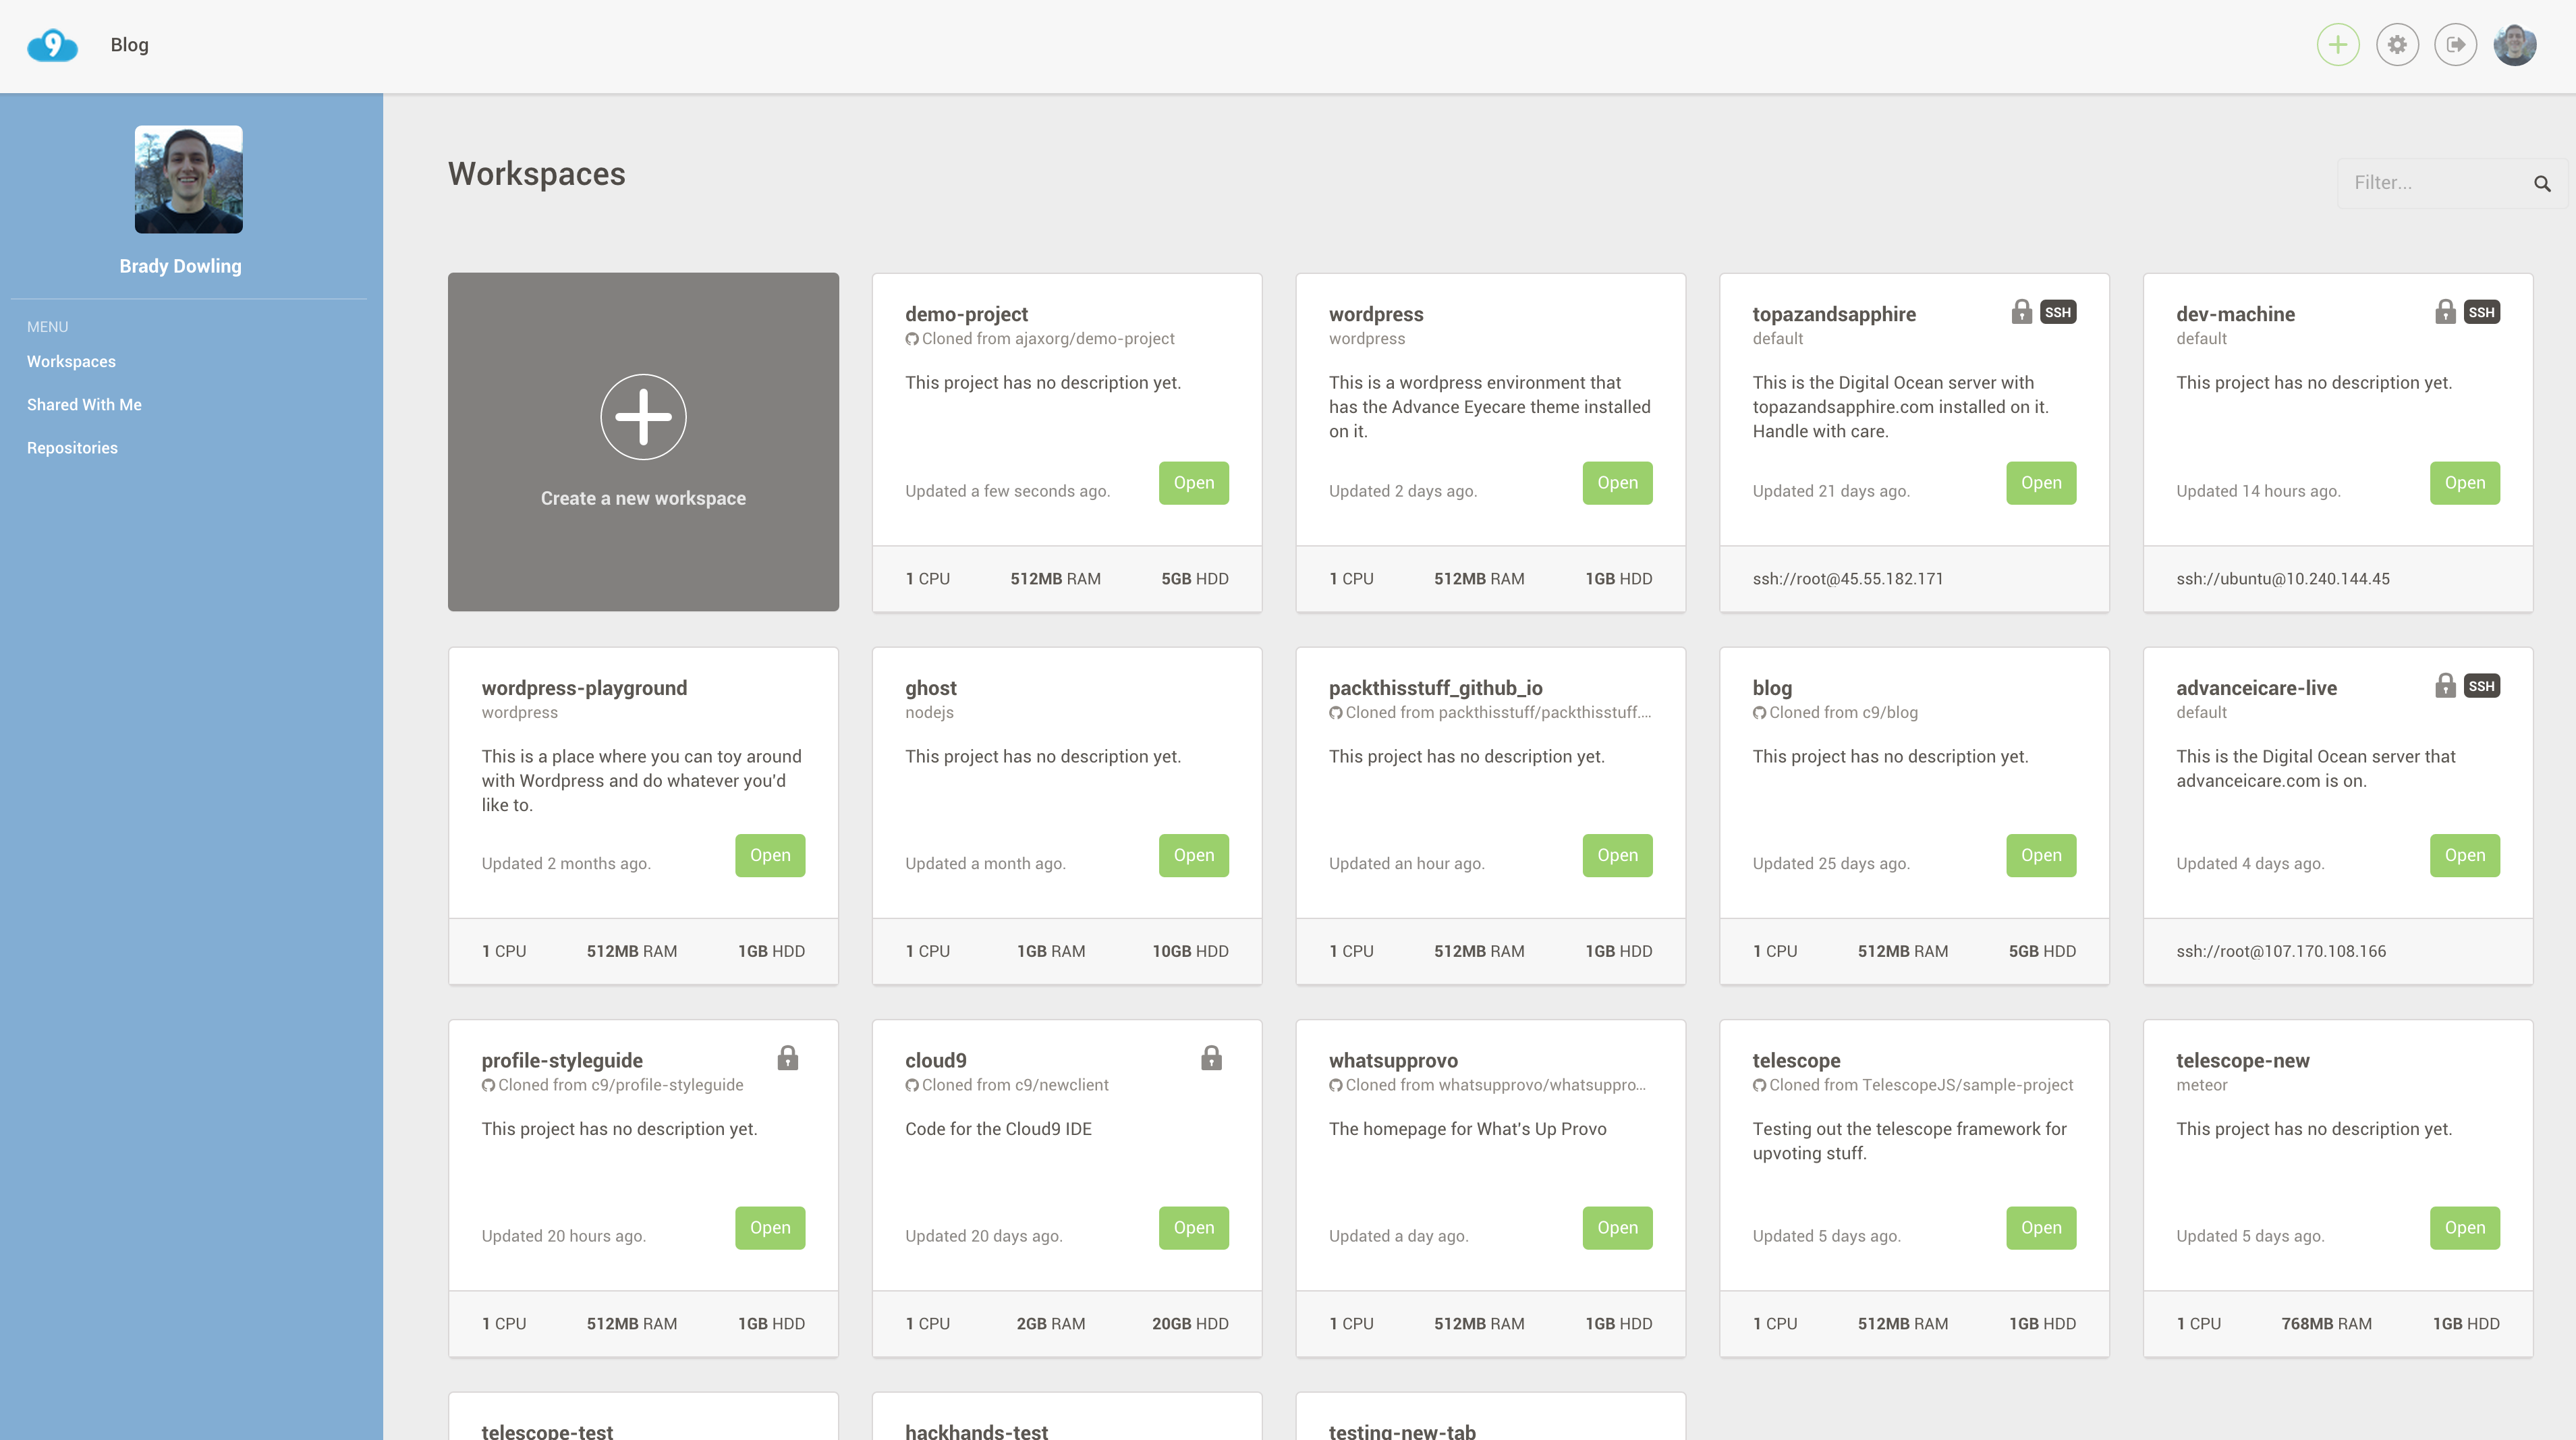Click 'Code for the Cloud9 IDE' description

point(998,1129)
